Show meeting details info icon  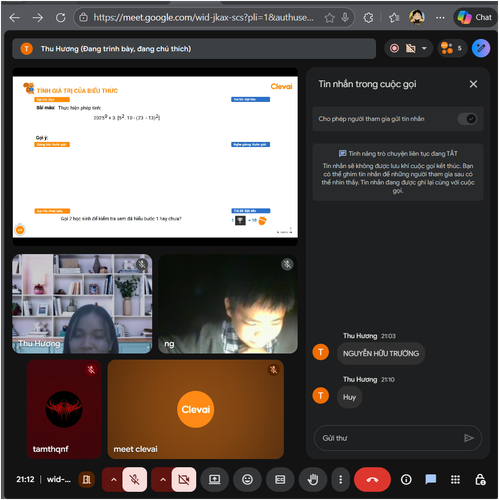tap(406, 480)
